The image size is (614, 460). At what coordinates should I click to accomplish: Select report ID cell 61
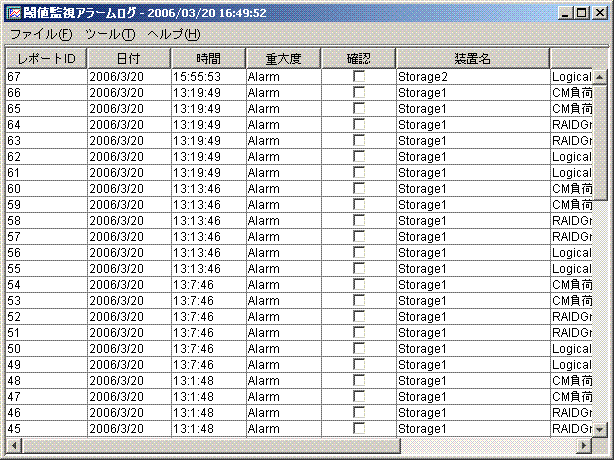pos(46,173)
